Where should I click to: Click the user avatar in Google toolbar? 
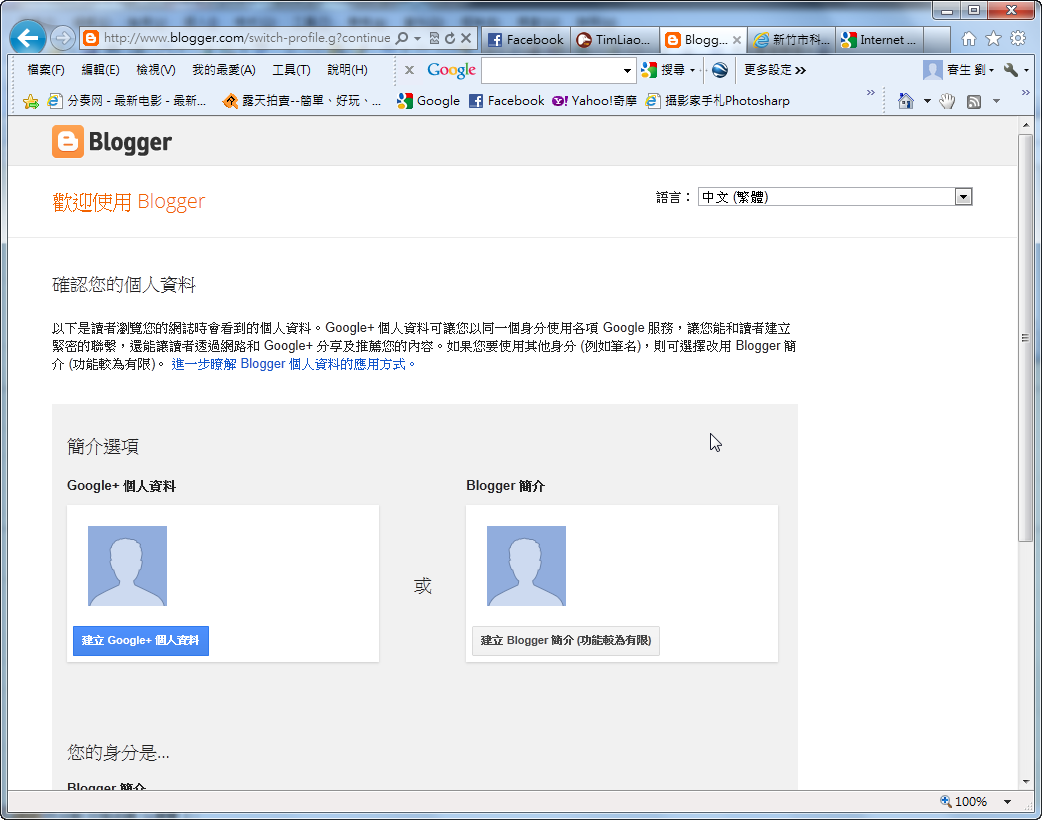point(933,70)
